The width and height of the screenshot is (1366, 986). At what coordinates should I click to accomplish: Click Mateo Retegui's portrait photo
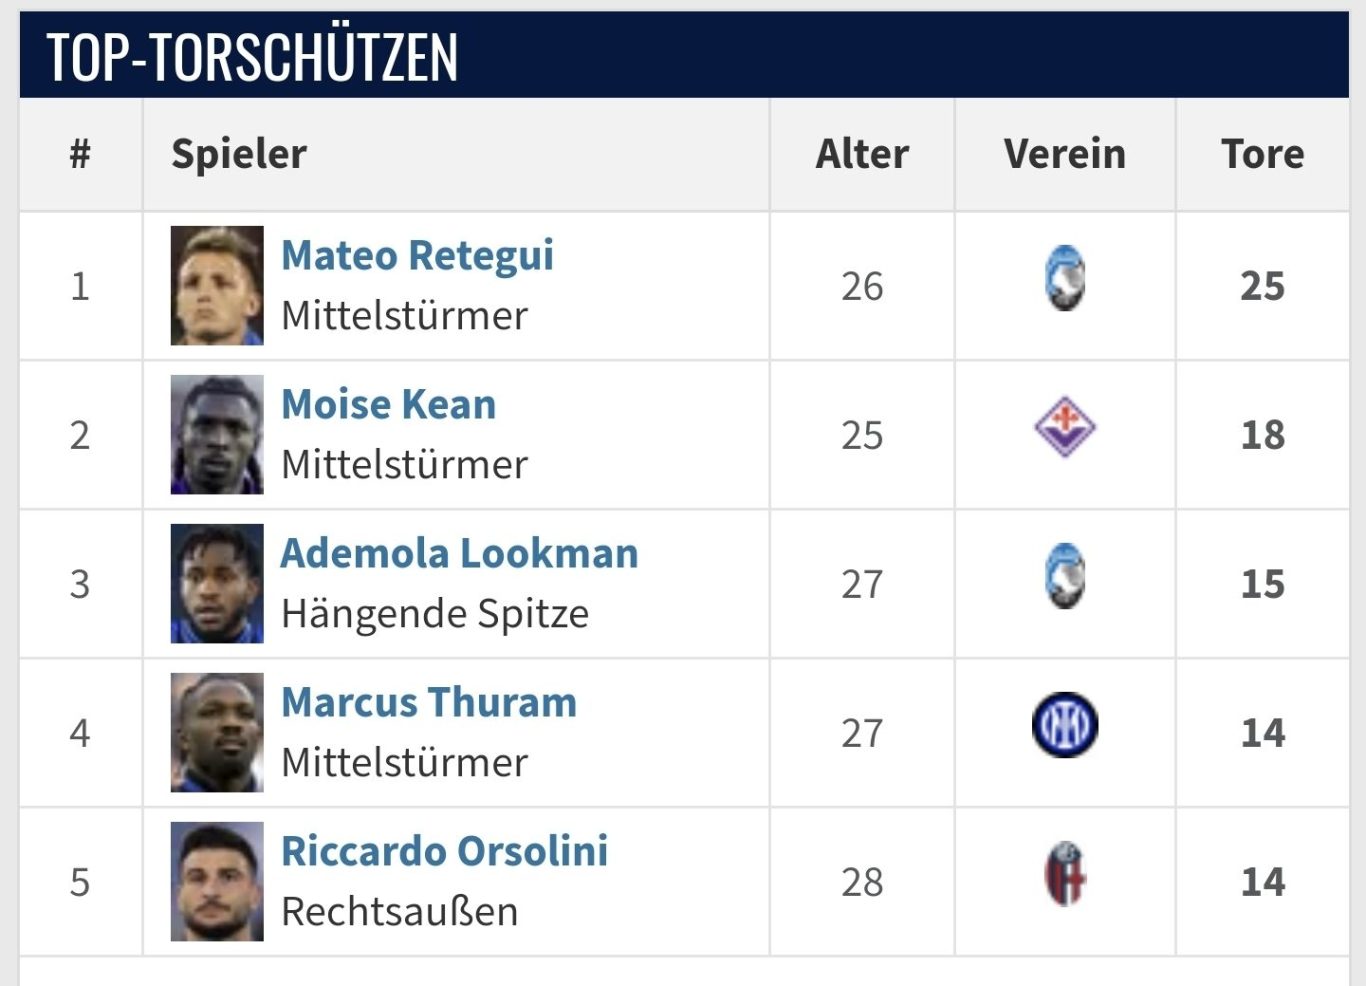217,285
